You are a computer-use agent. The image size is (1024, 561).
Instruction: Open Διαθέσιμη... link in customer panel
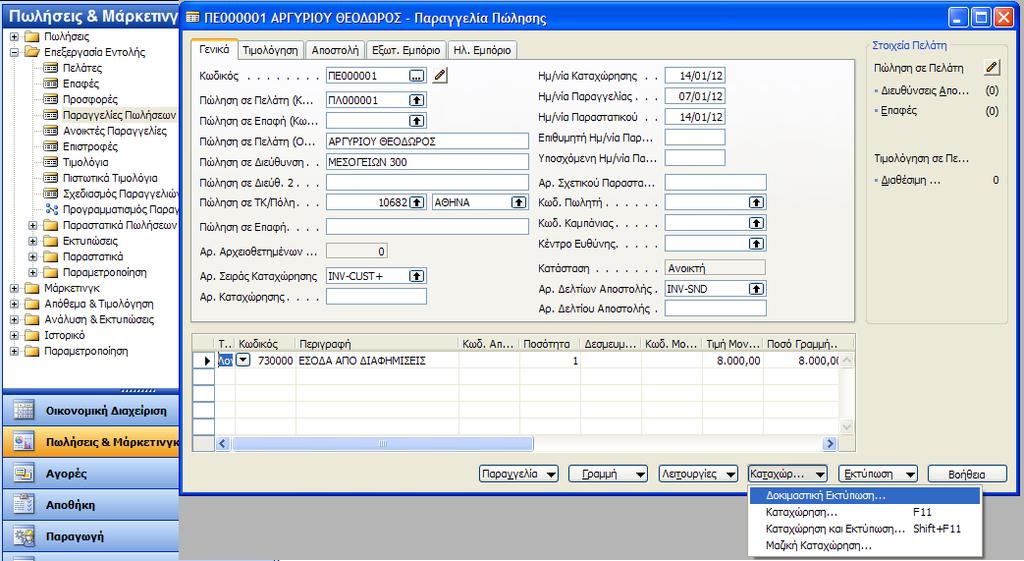pyautogui.click(x=910, y=180)
